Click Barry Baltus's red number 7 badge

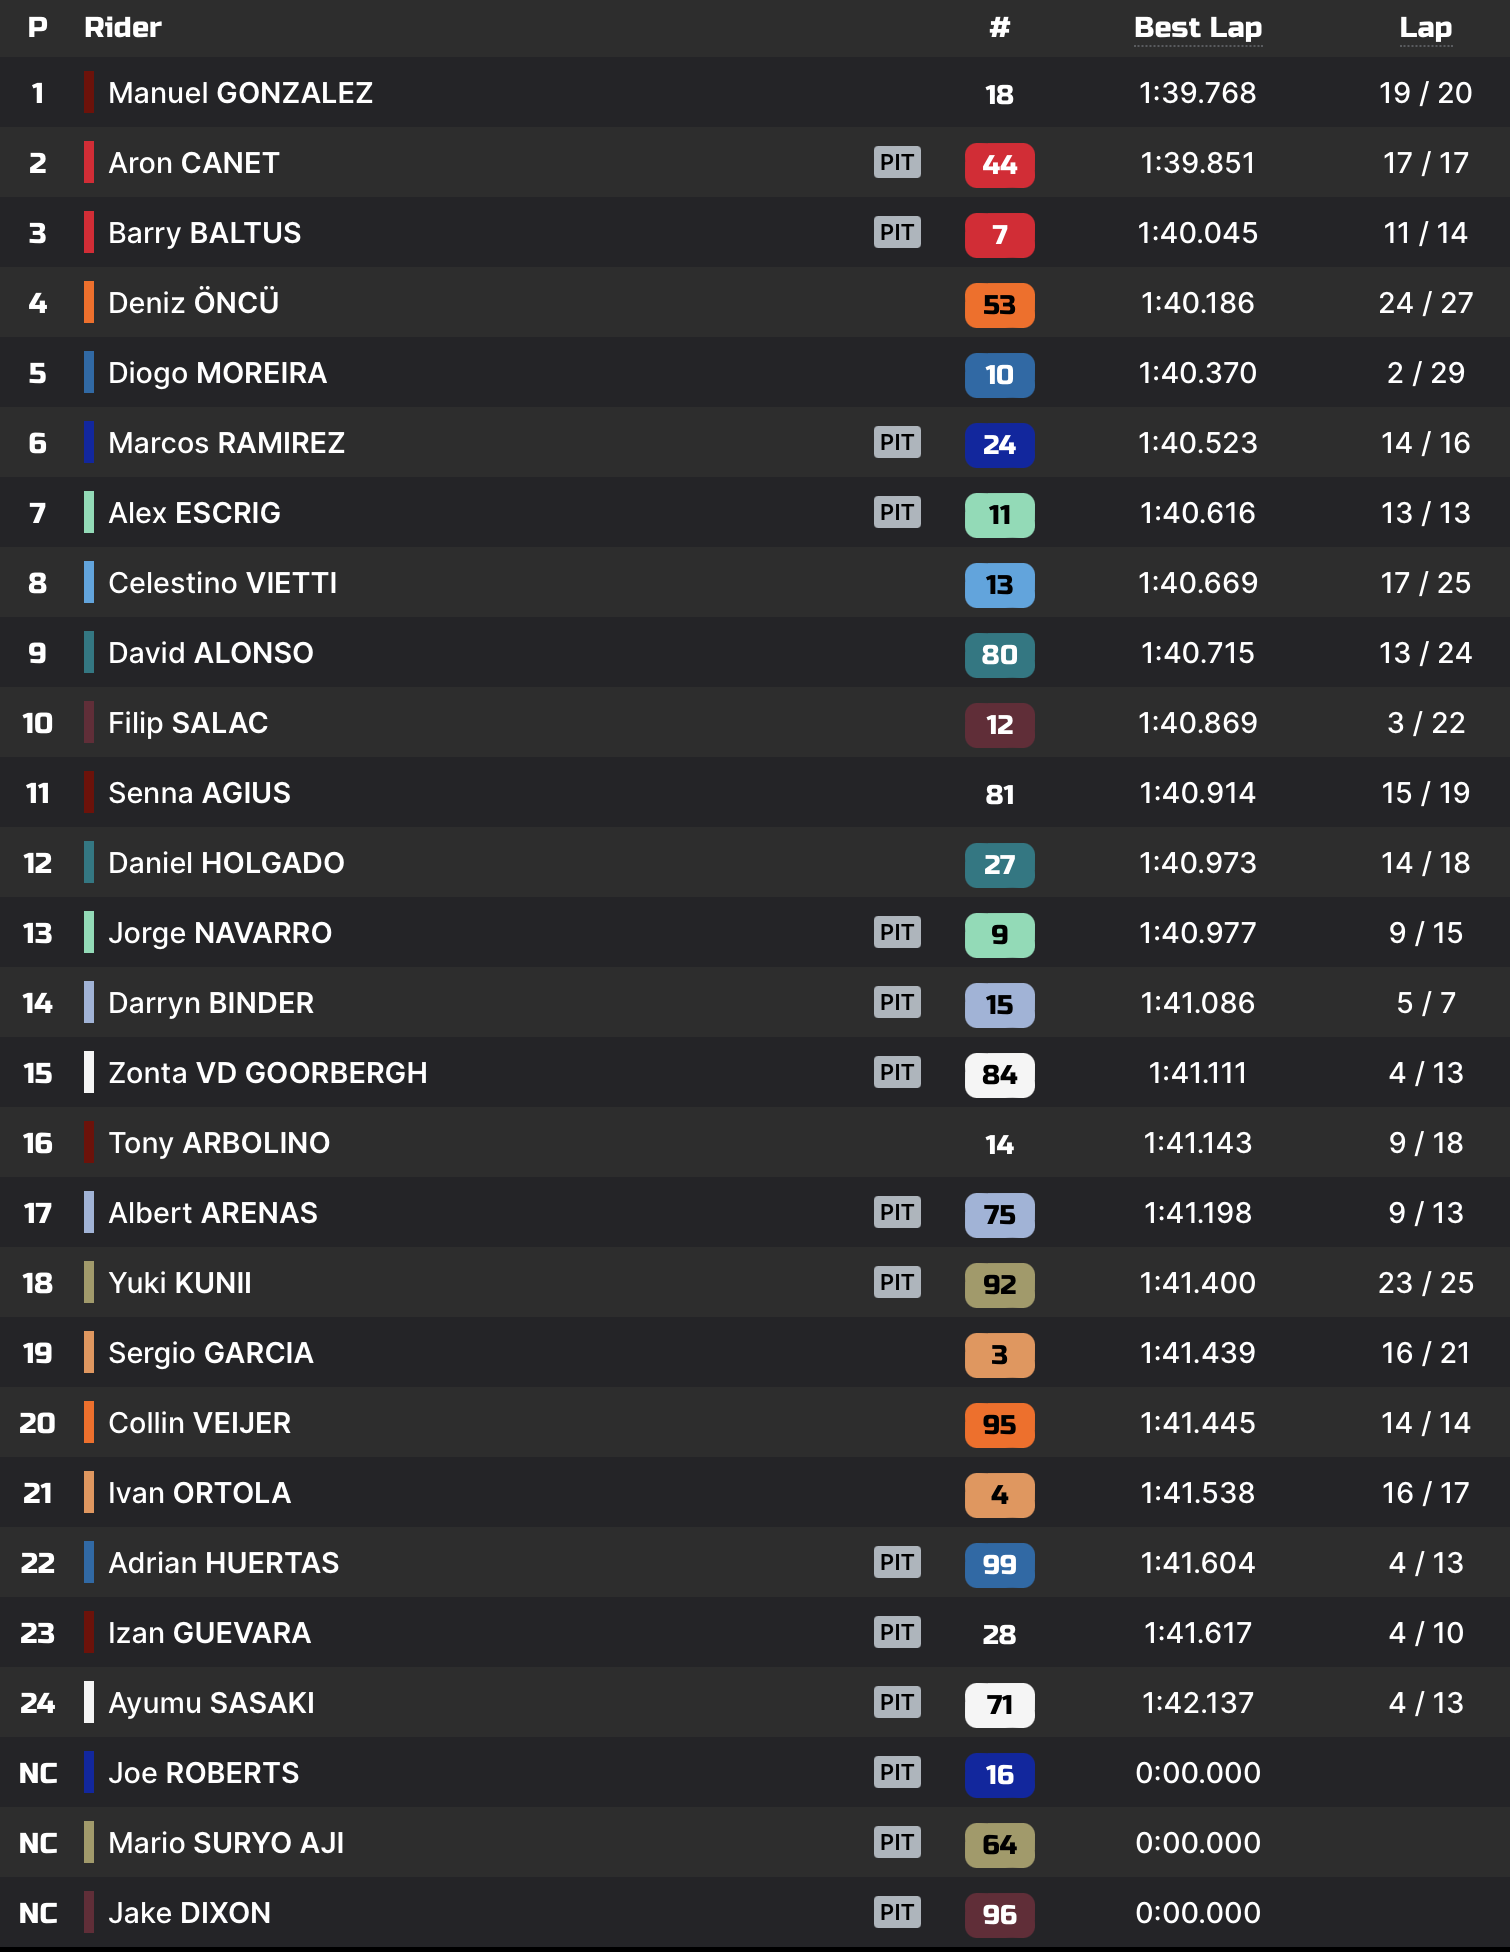[x=999, y=235]
